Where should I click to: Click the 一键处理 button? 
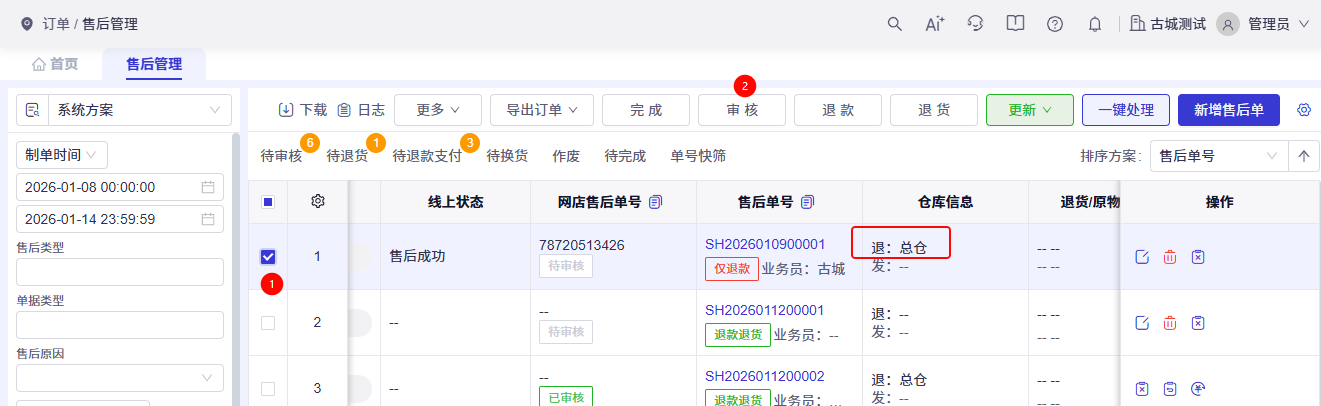click(1126, 110)
